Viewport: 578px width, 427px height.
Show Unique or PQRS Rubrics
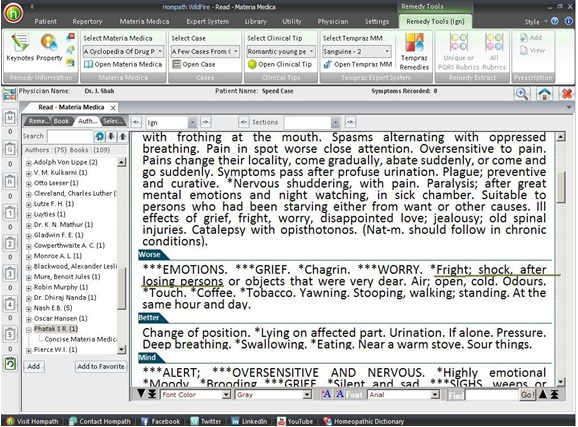pyautogui.click(x=458, y=52)
